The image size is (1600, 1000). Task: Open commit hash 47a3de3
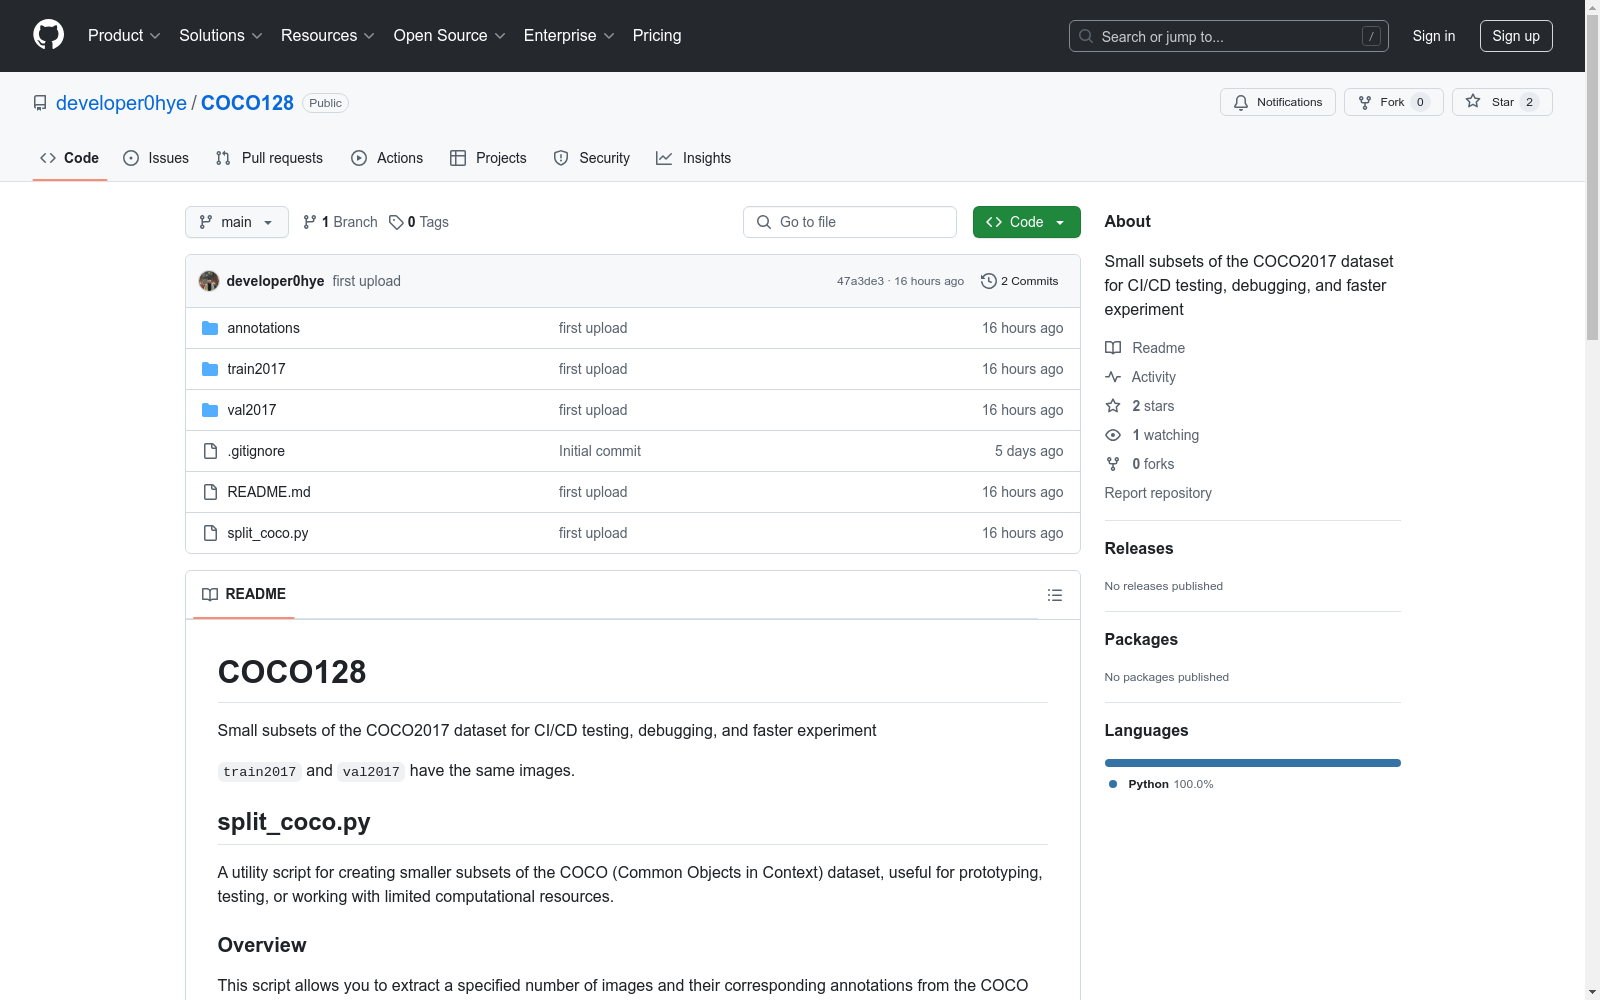860,281
